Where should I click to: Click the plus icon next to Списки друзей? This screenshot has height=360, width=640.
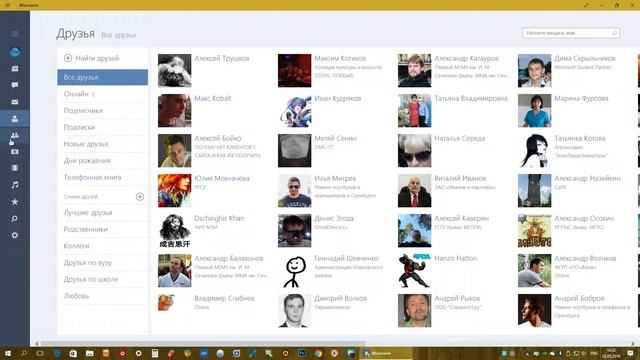[x=140, y=197]
